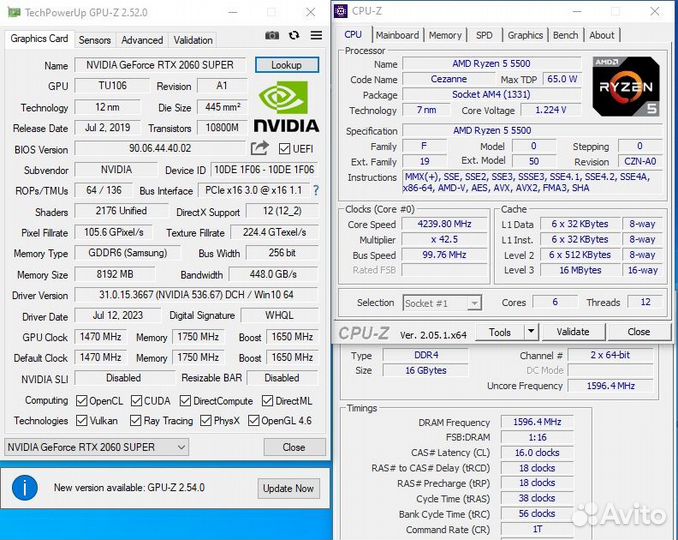The height and width of the screenshot is (540, 678).
Task: Click the Code Name value Cezanne
Action: click(x=449, y=79)
